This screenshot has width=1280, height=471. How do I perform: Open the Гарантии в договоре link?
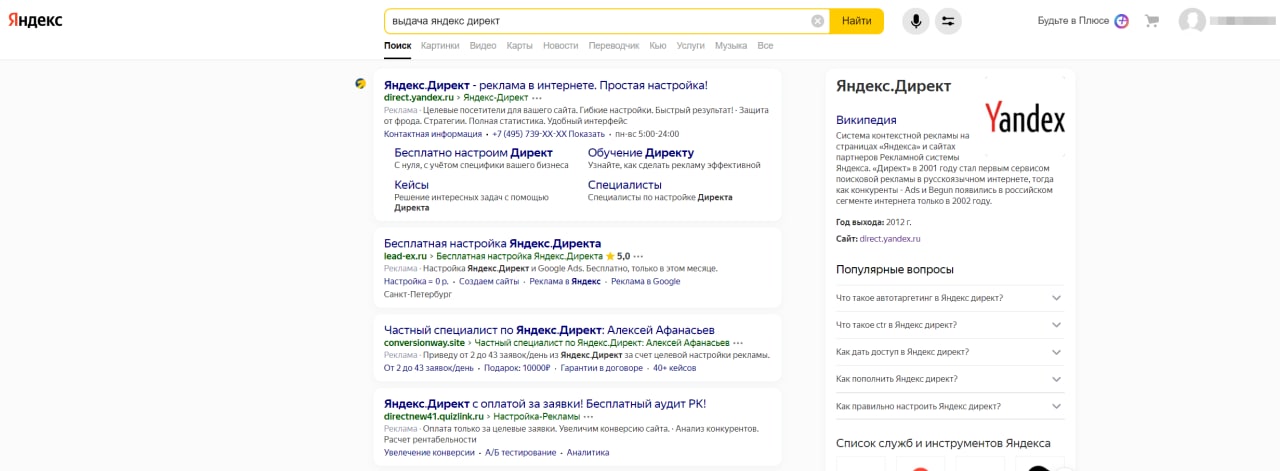(x=602, y=368)
